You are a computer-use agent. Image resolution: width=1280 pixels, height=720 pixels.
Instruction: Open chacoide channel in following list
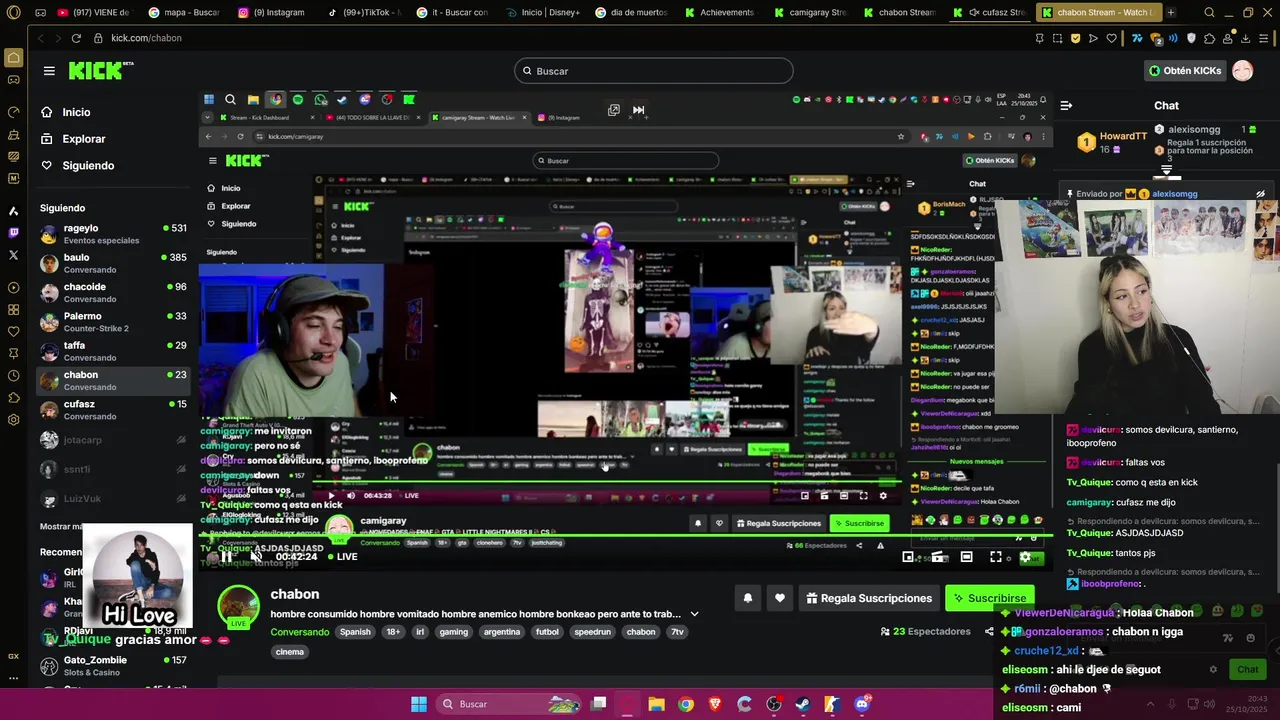point(113,292)
